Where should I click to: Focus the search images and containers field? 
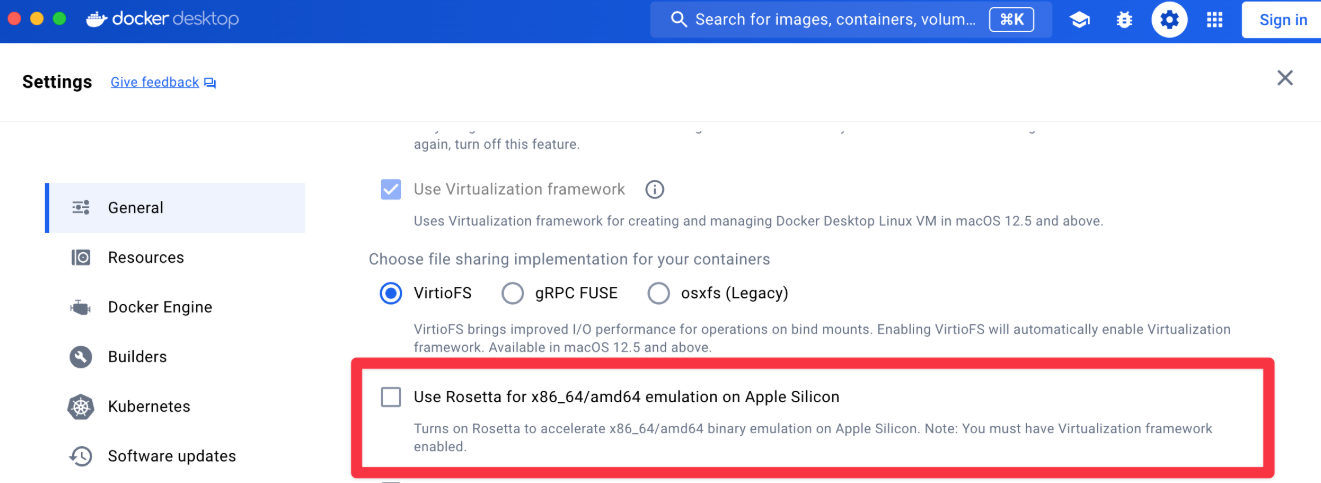tap(851, 19)
